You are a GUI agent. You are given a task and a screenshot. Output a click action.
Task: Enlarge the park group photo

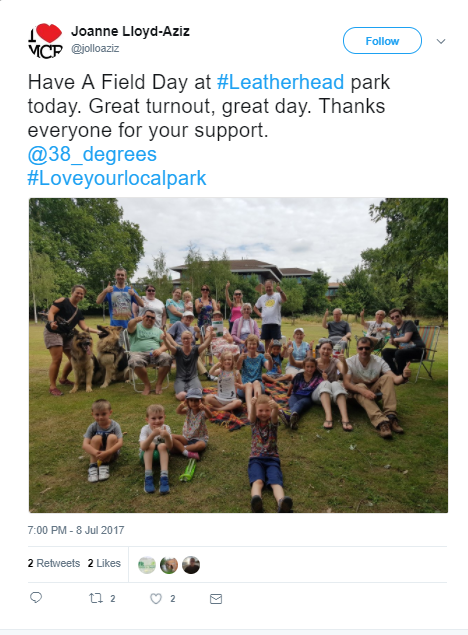[238, 355]
